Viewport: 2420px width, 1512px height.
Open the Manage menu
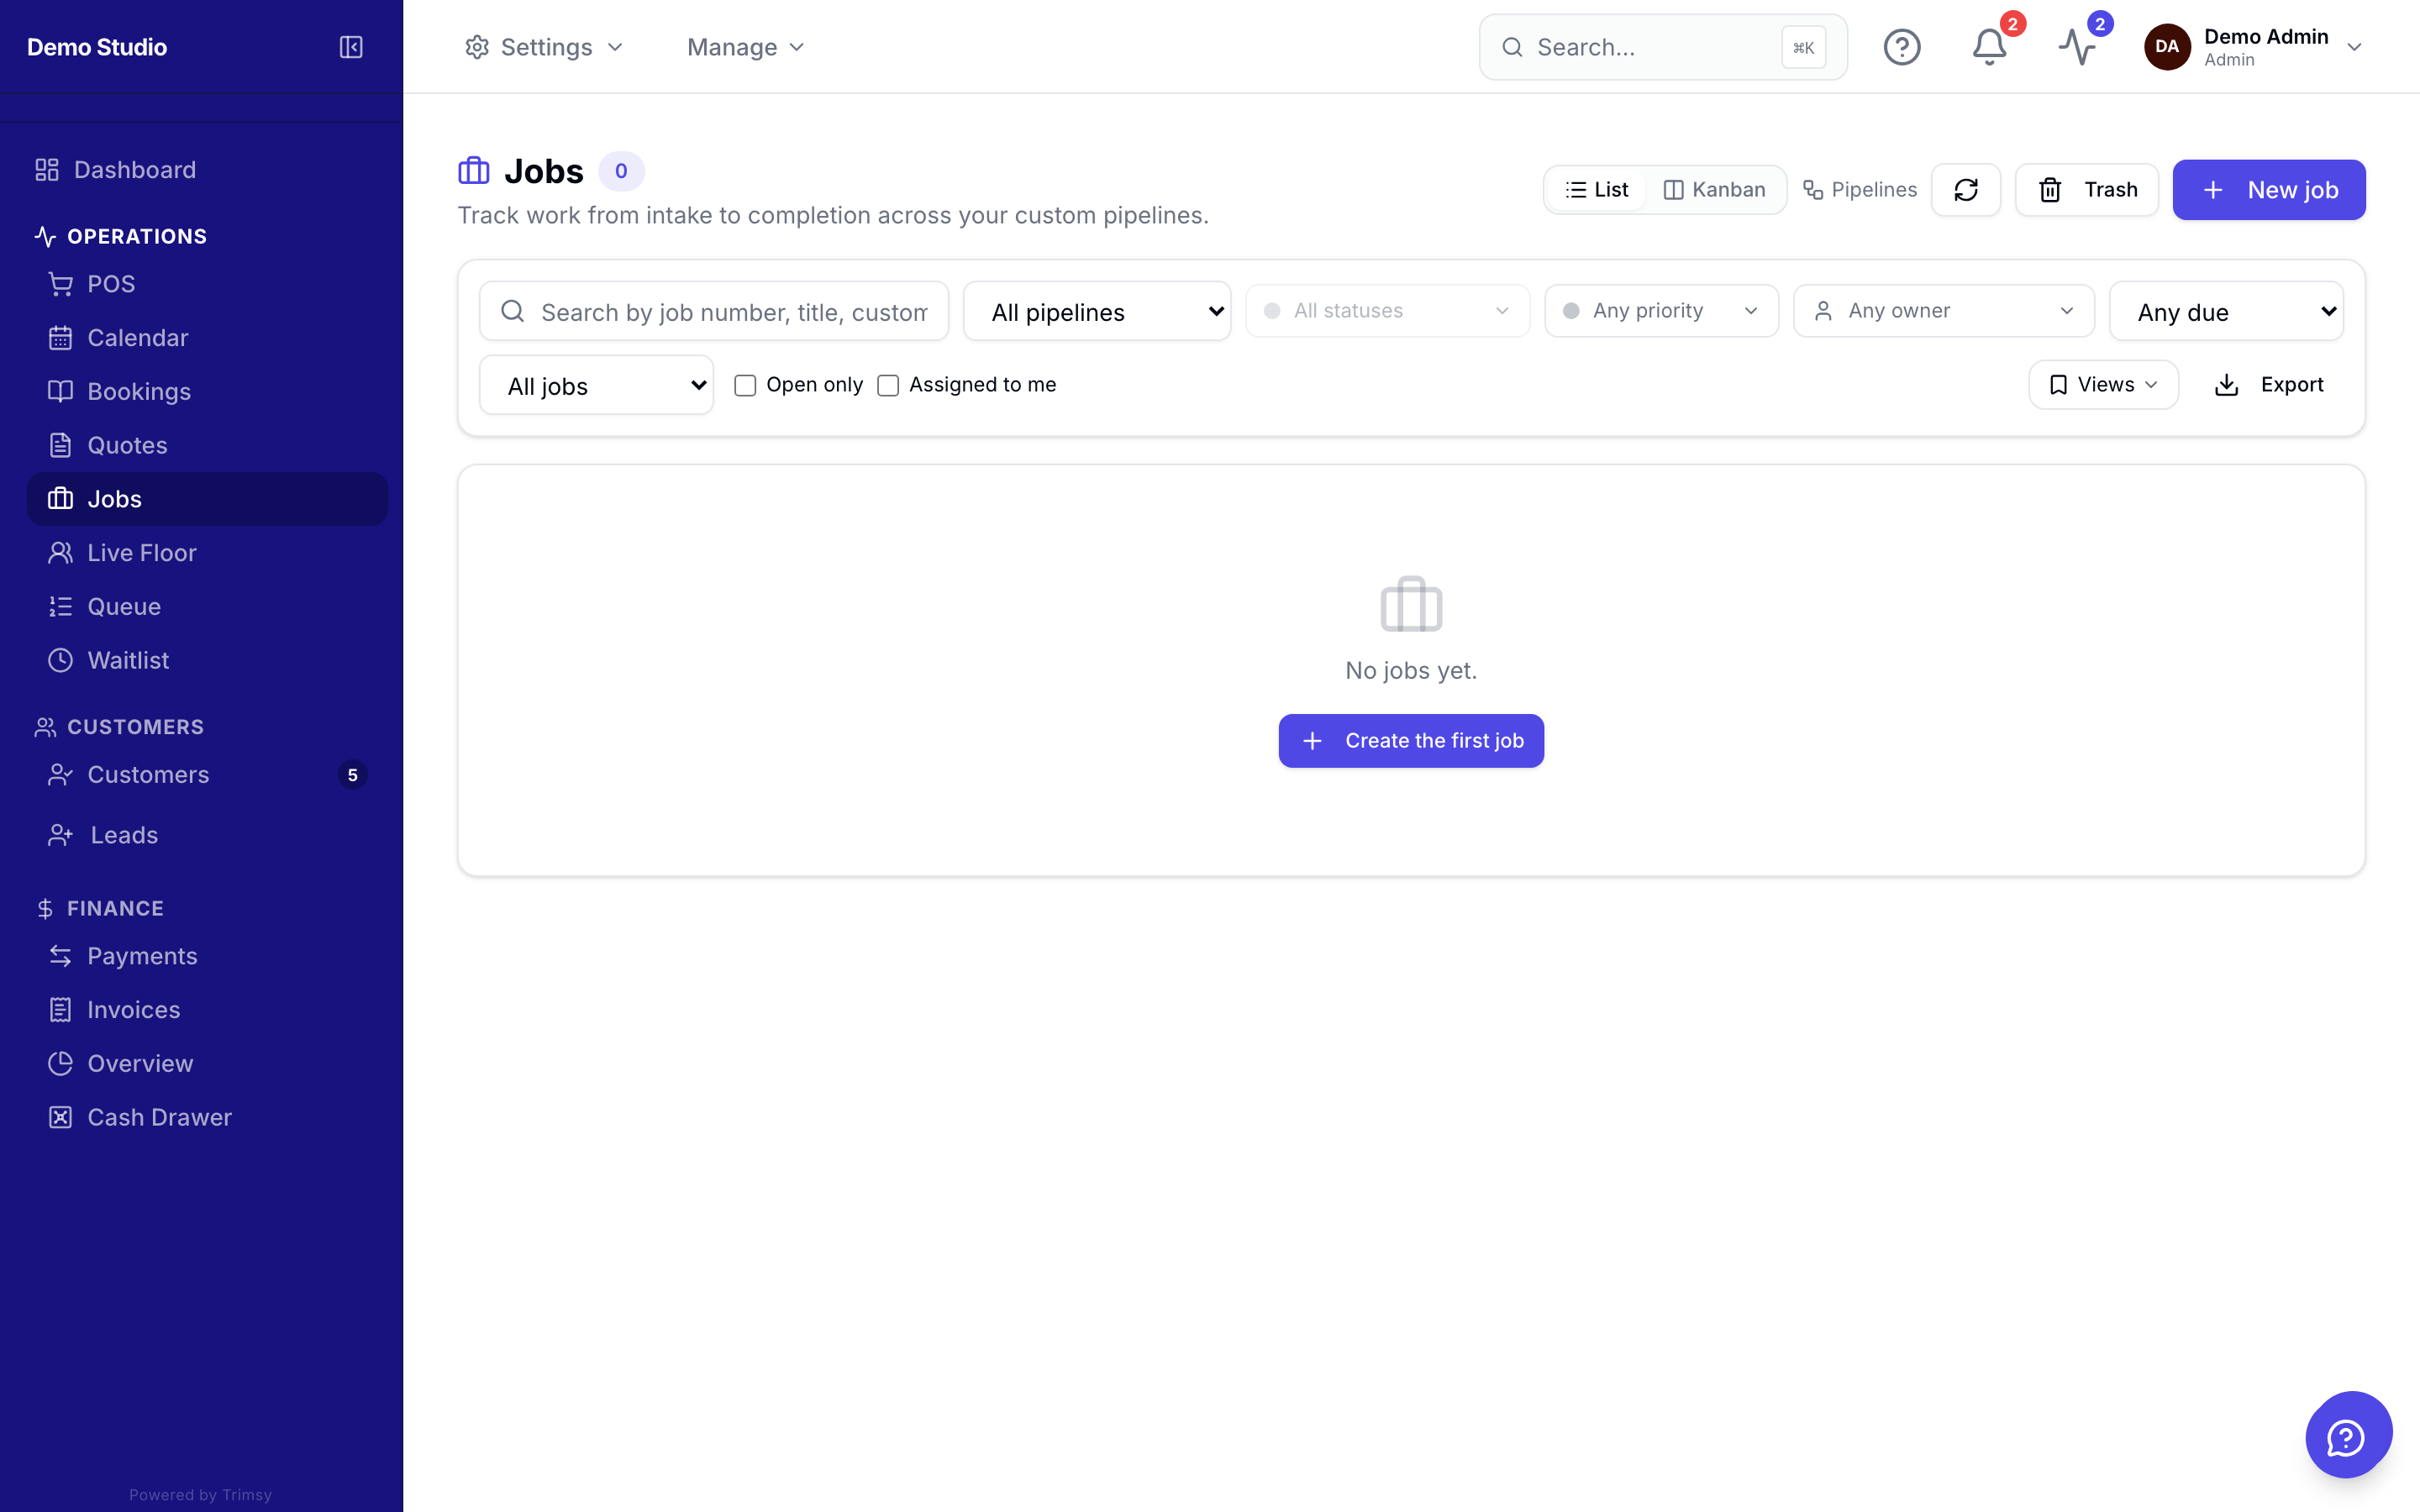(x=746, y=47)
